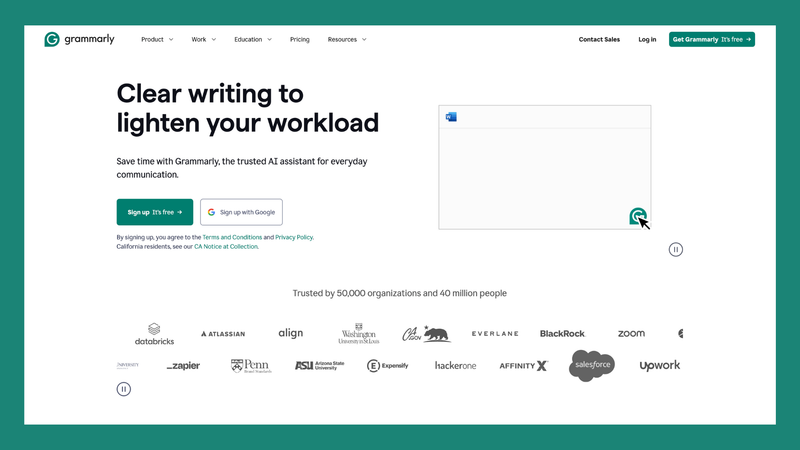Image resolution: width=800 pixels, height=450 pixels.
Task: Click the 'Clear writing to lighten your workload' heading
Action: click(248, 108)
